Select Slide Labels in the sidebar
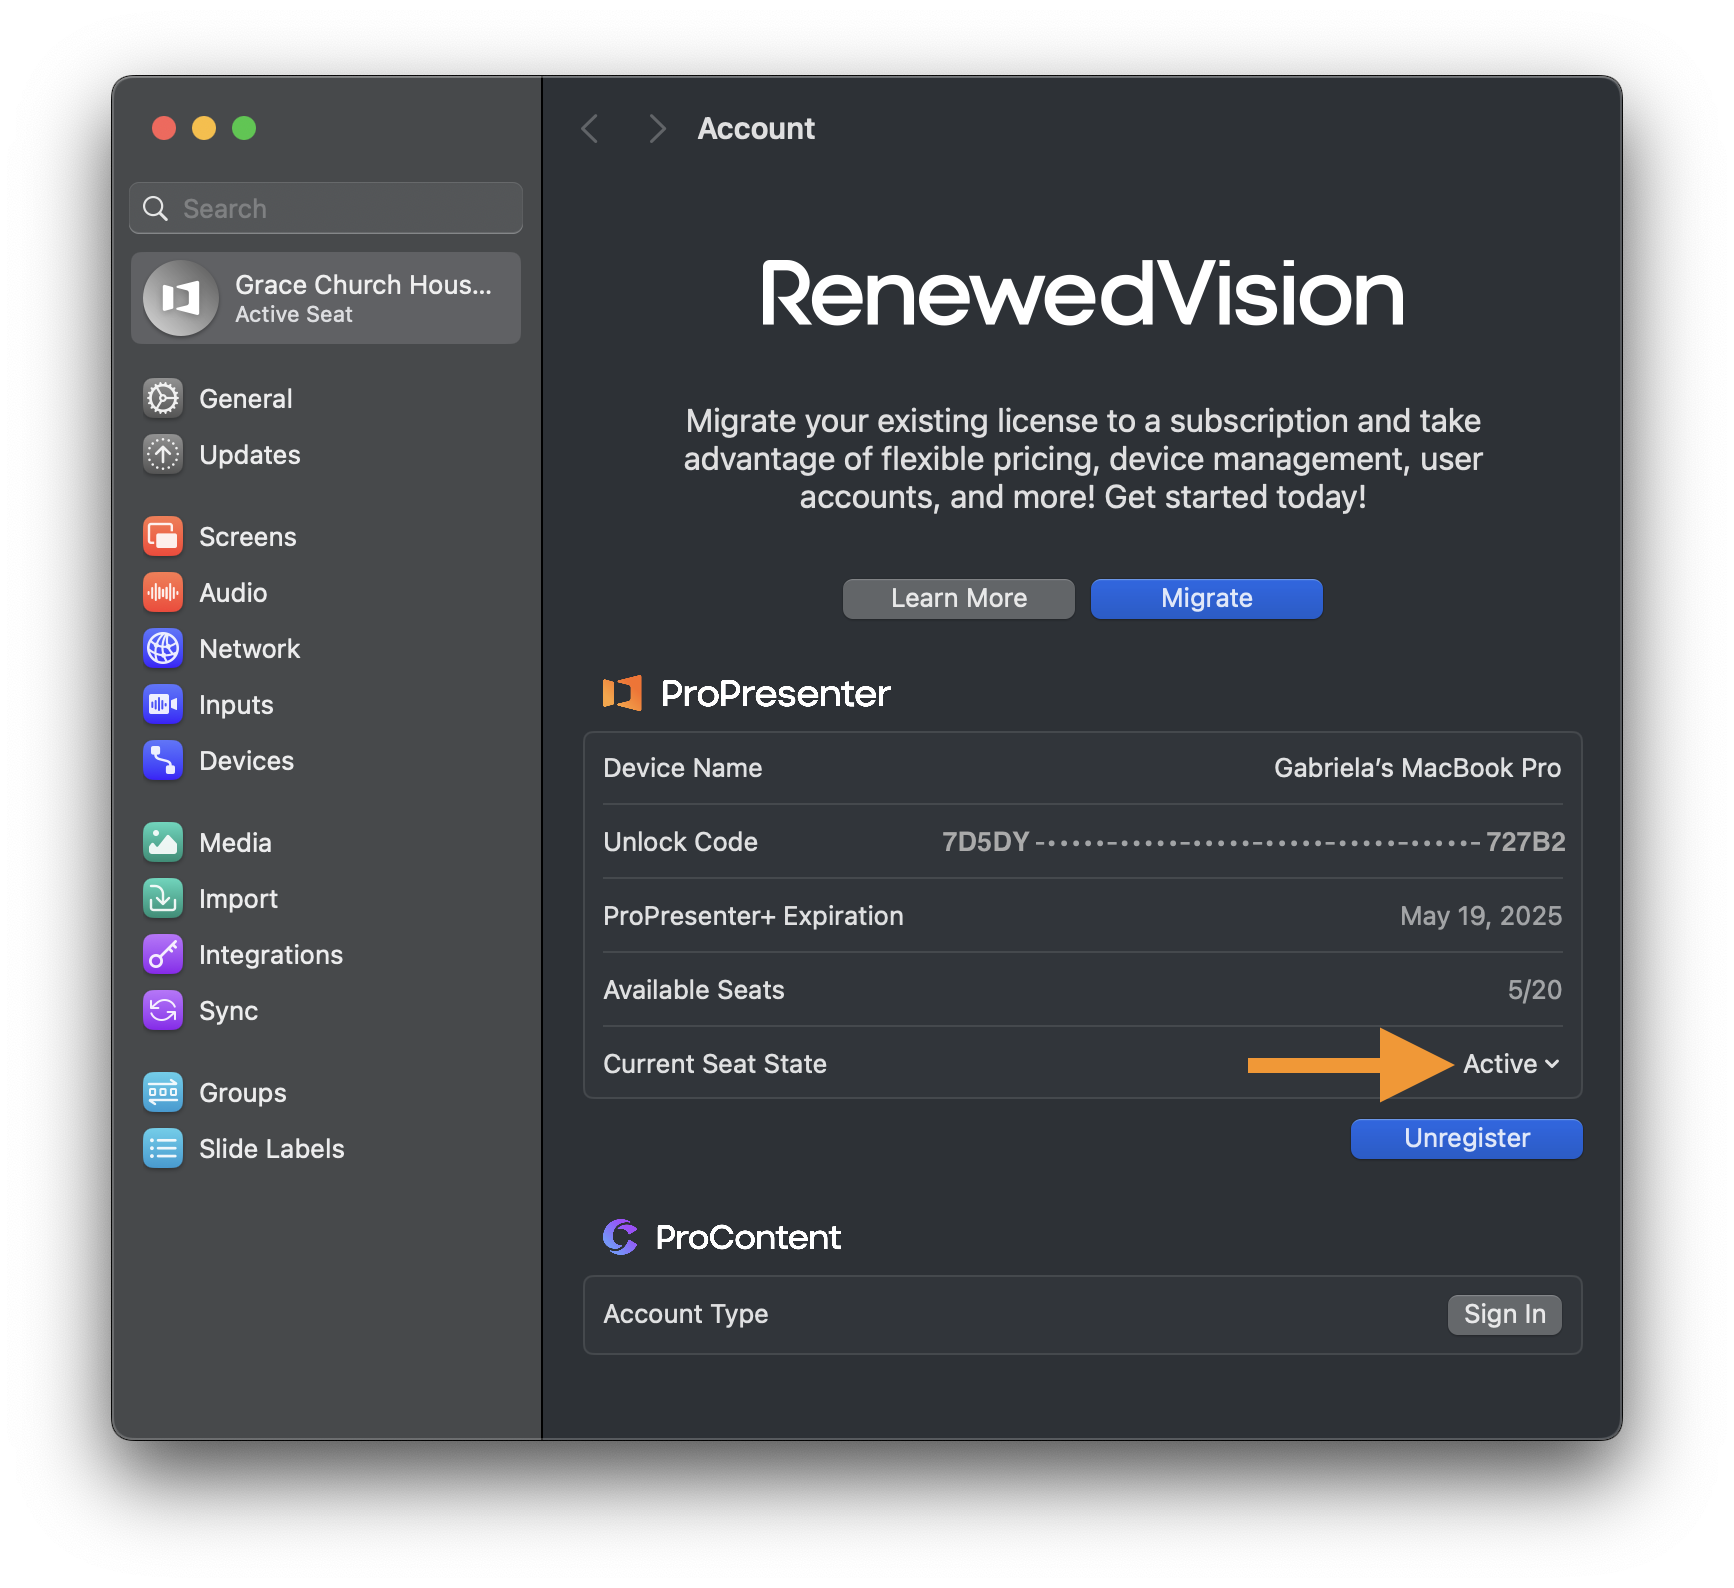 [x=272, y=1148]
